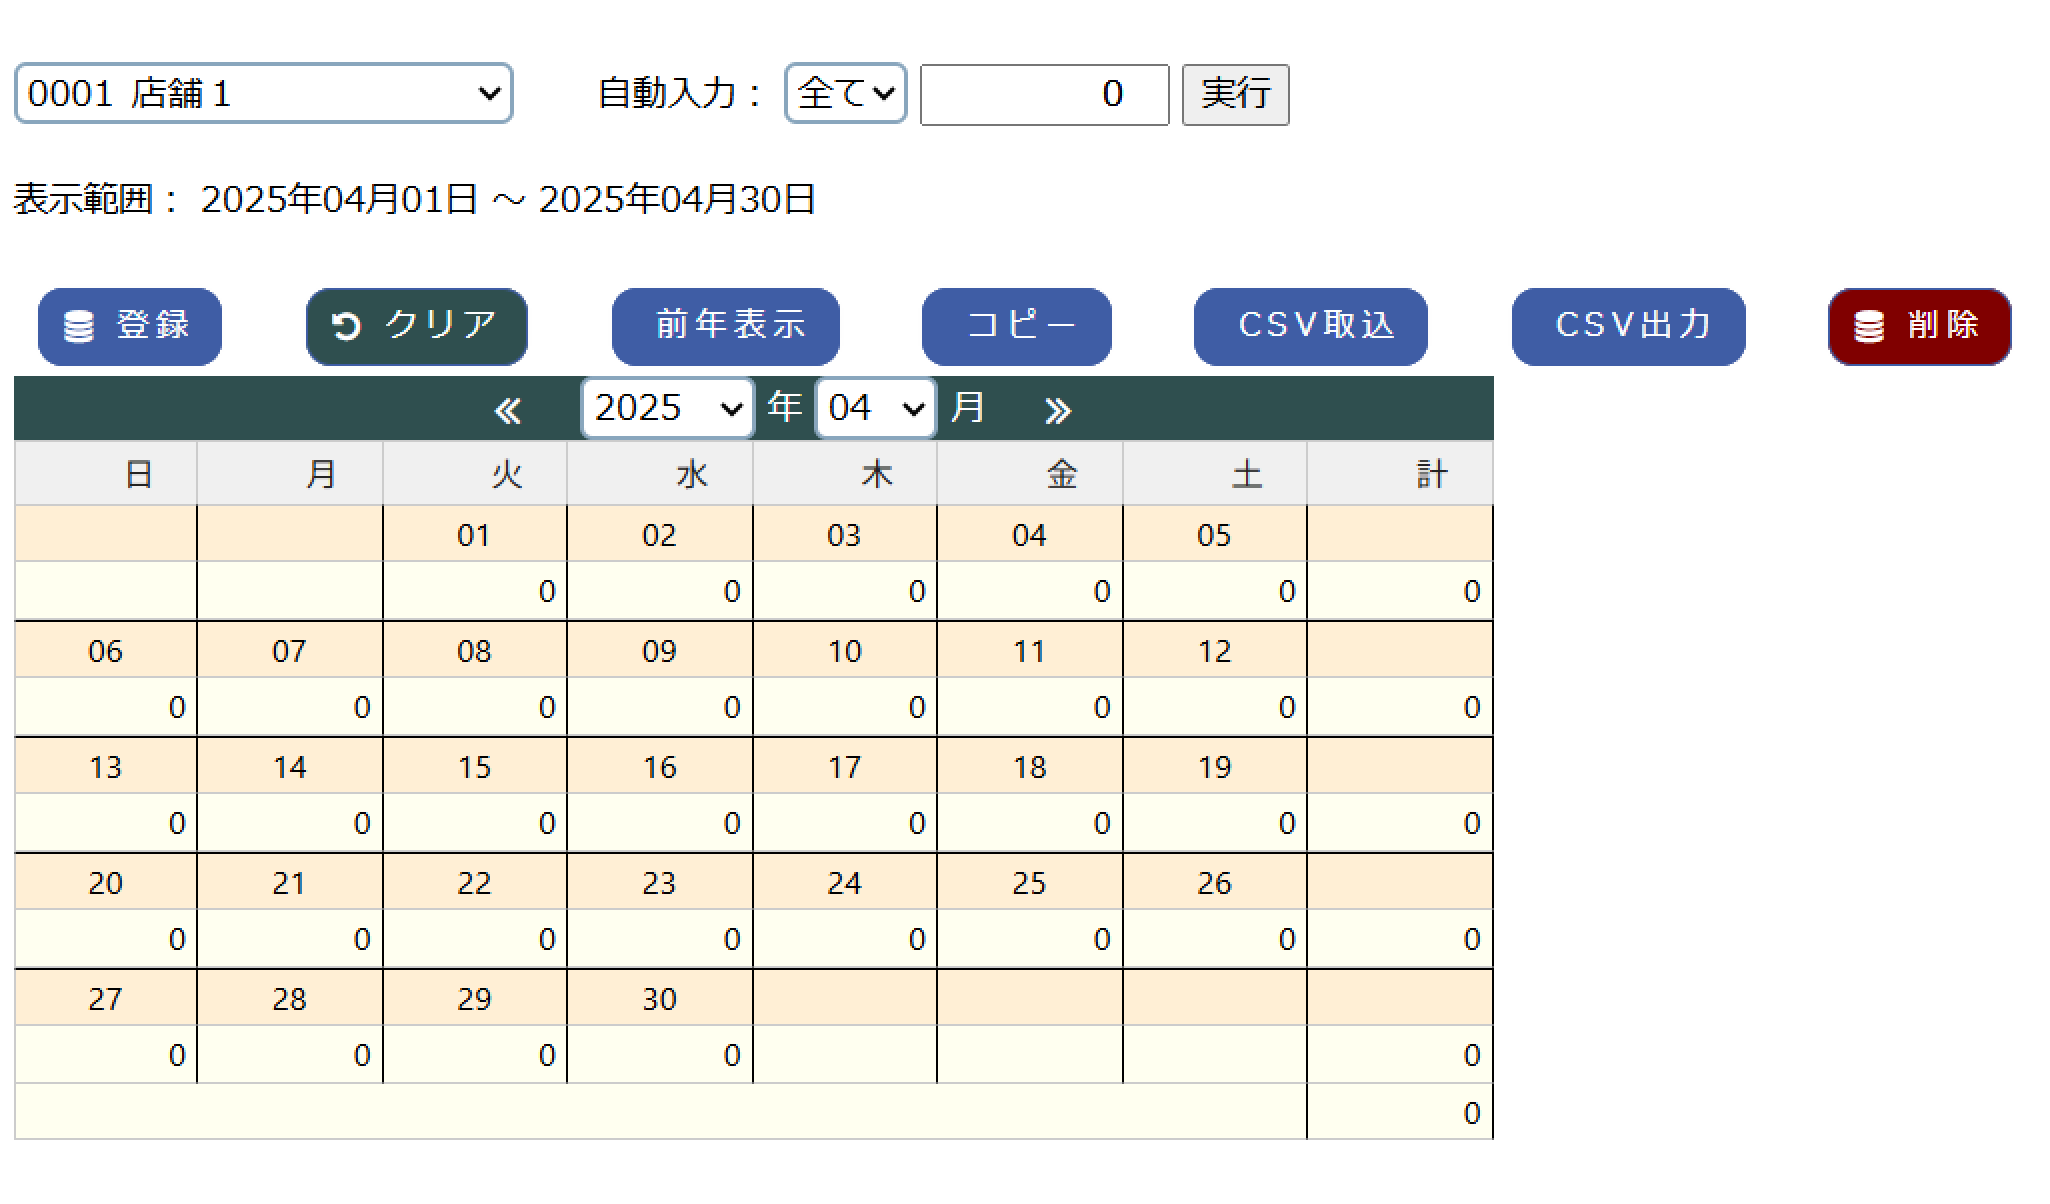Click the value cell under day 30
Viewport: 2050px width, 1204px height.
pyautogui.click(x=660, y=1054)
